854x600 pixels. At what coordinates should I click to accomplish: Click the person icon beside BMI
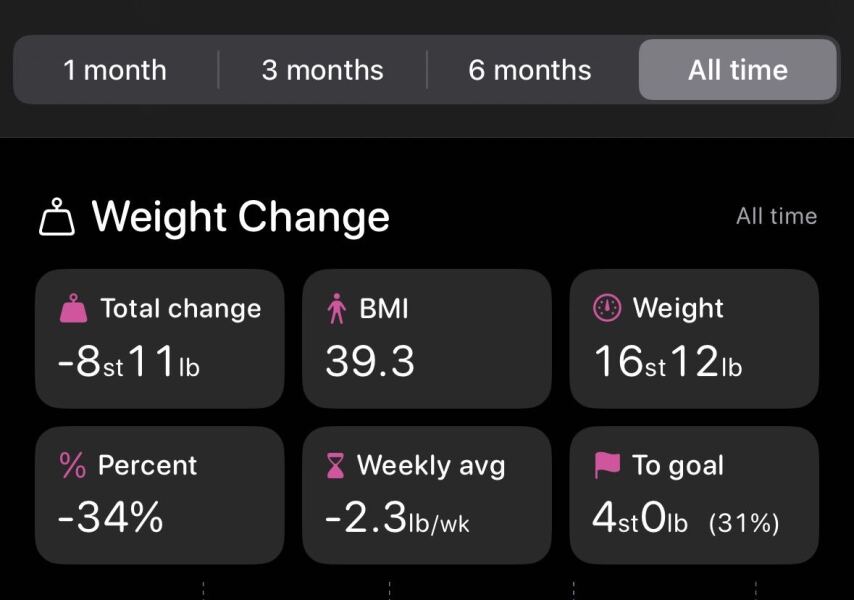pyautogui.click(x=336, y=309)
